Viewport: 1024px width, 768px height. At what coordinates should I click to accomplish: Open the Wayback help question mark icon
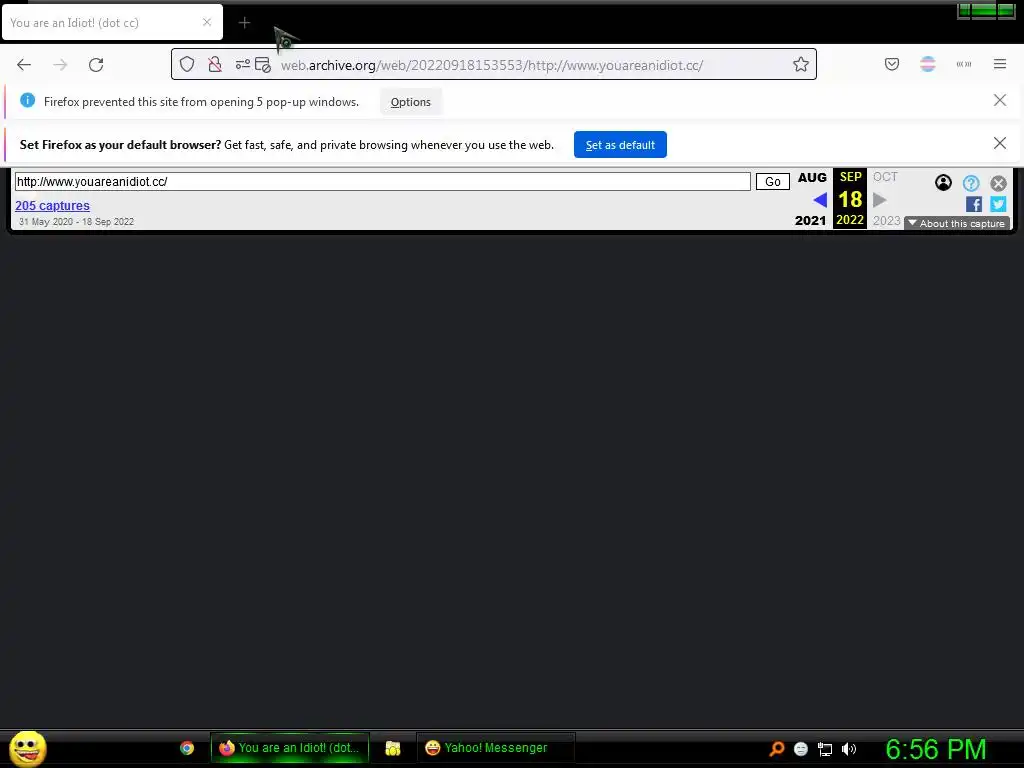click(x=971, y=184)
